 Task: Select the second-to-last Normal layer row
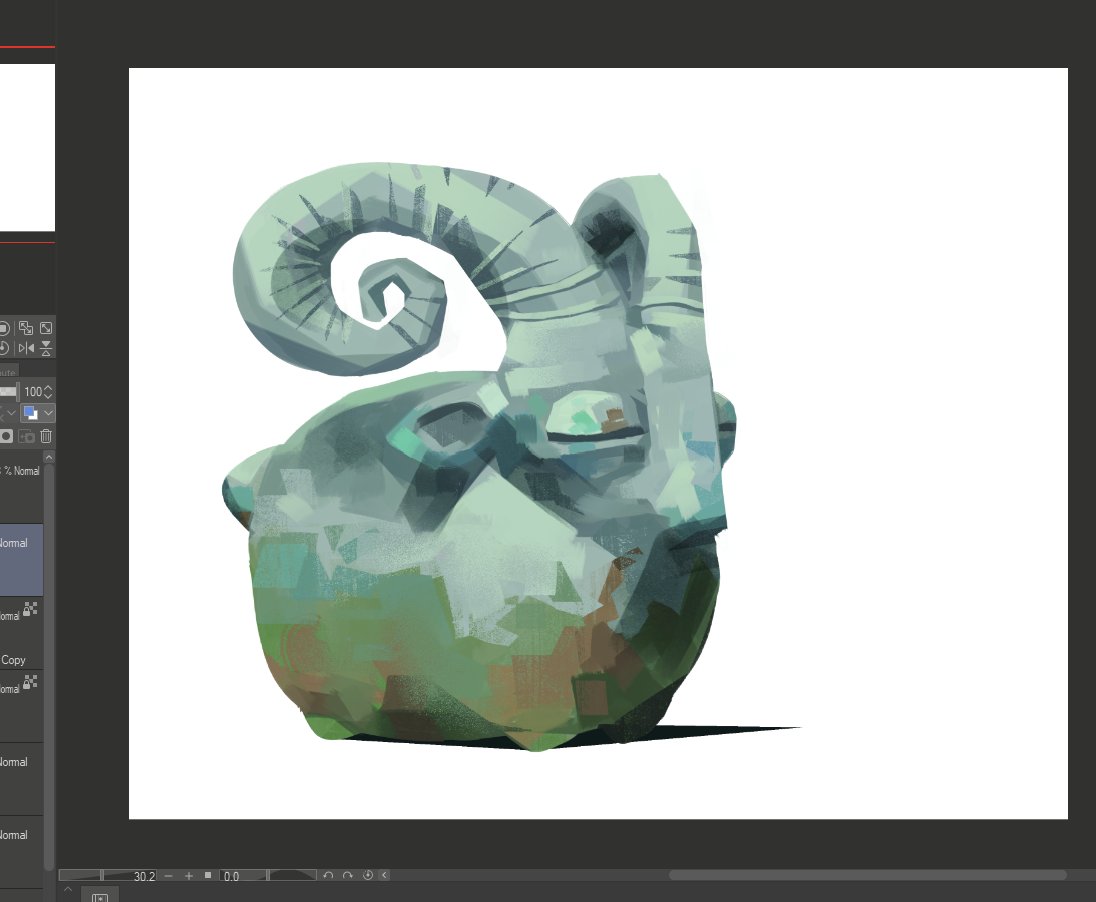(21, 778)
